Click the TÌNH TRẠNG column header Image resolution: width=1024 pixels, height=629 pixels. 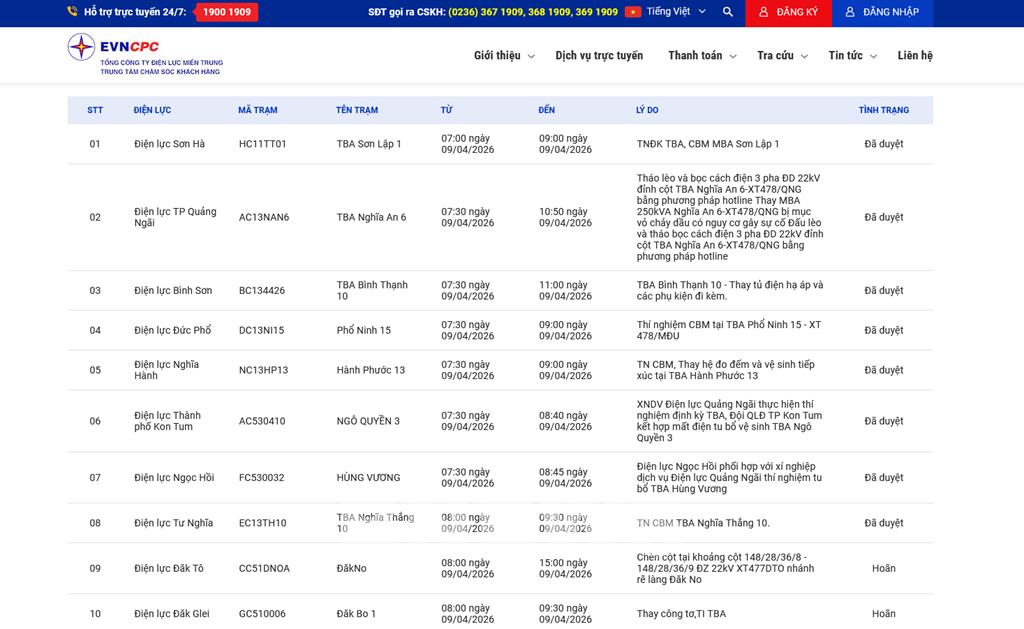point(883,110)
